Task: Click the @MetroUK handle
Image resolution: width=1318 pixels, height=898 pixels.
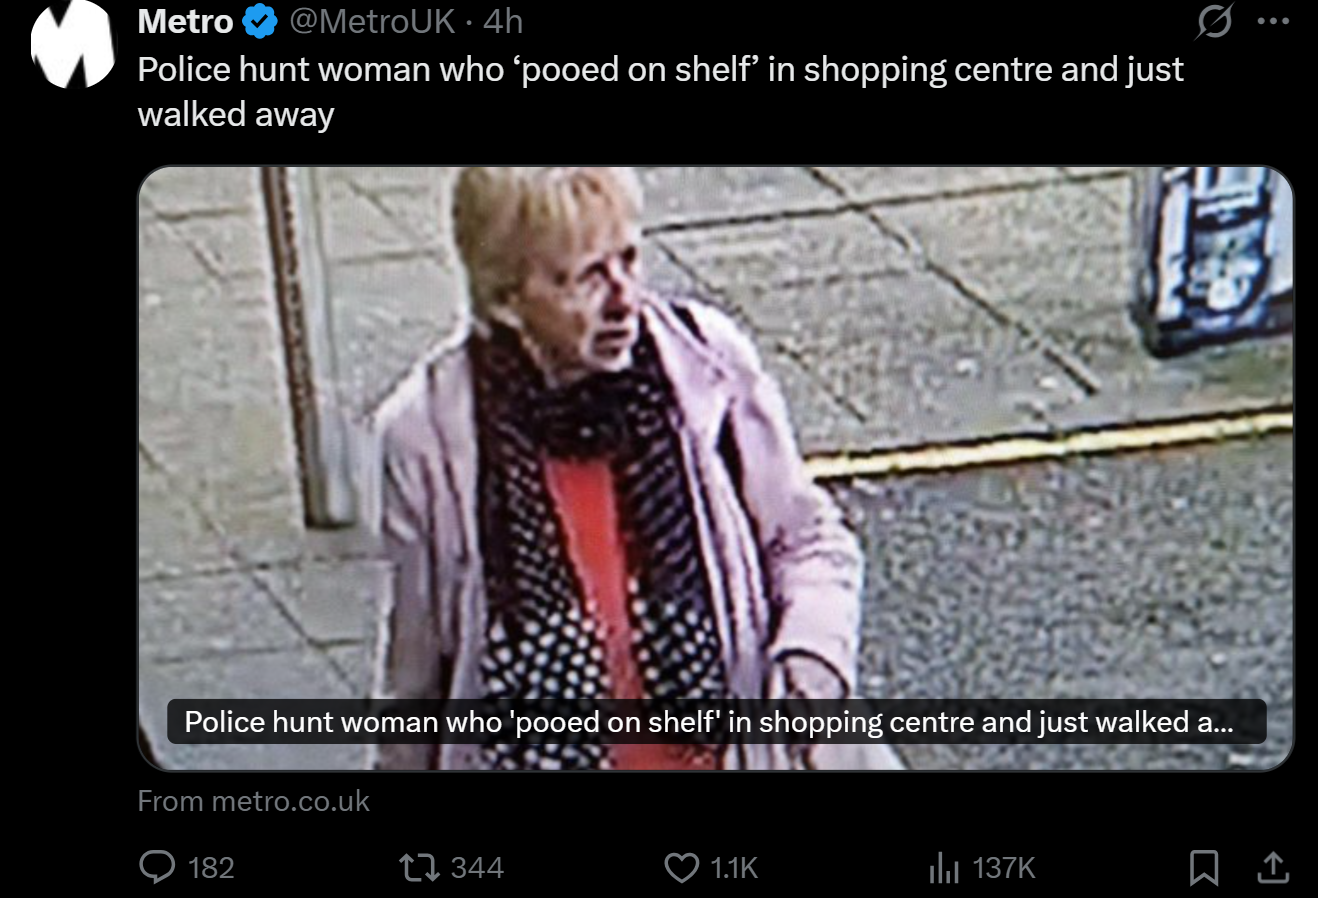Action: click(372, 21)
